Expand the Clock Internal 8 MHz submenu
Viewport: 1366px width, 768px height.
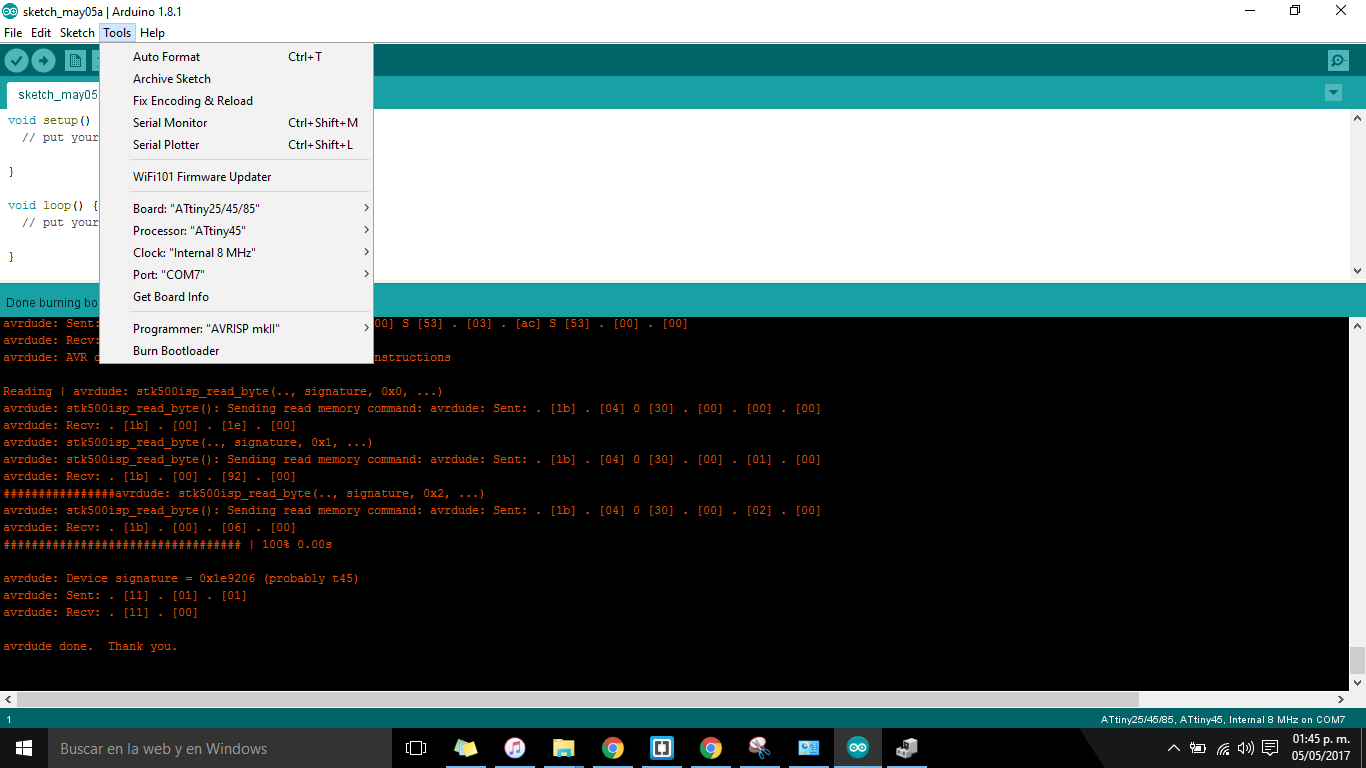[x=236, y=253]
